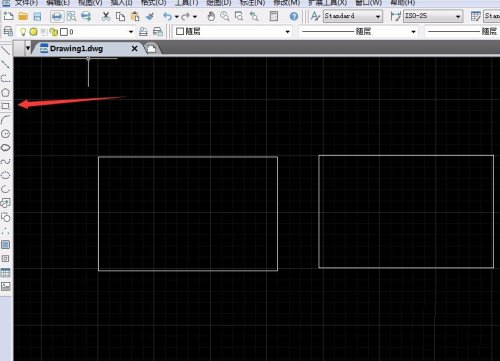Select the Rectangle tool
This screenshot has width=500, height=361.
point(5,106)
